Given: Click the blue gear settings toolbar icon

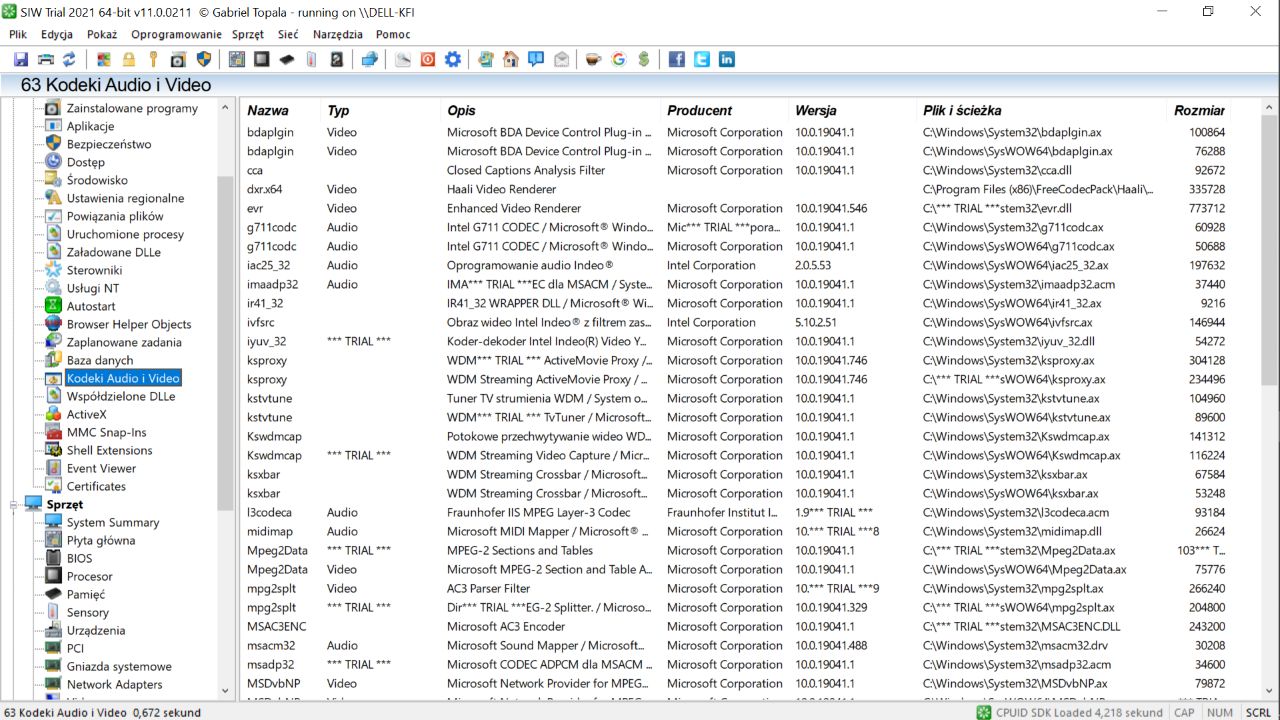Looking at the screenshot, I should [x=453, y=60].
